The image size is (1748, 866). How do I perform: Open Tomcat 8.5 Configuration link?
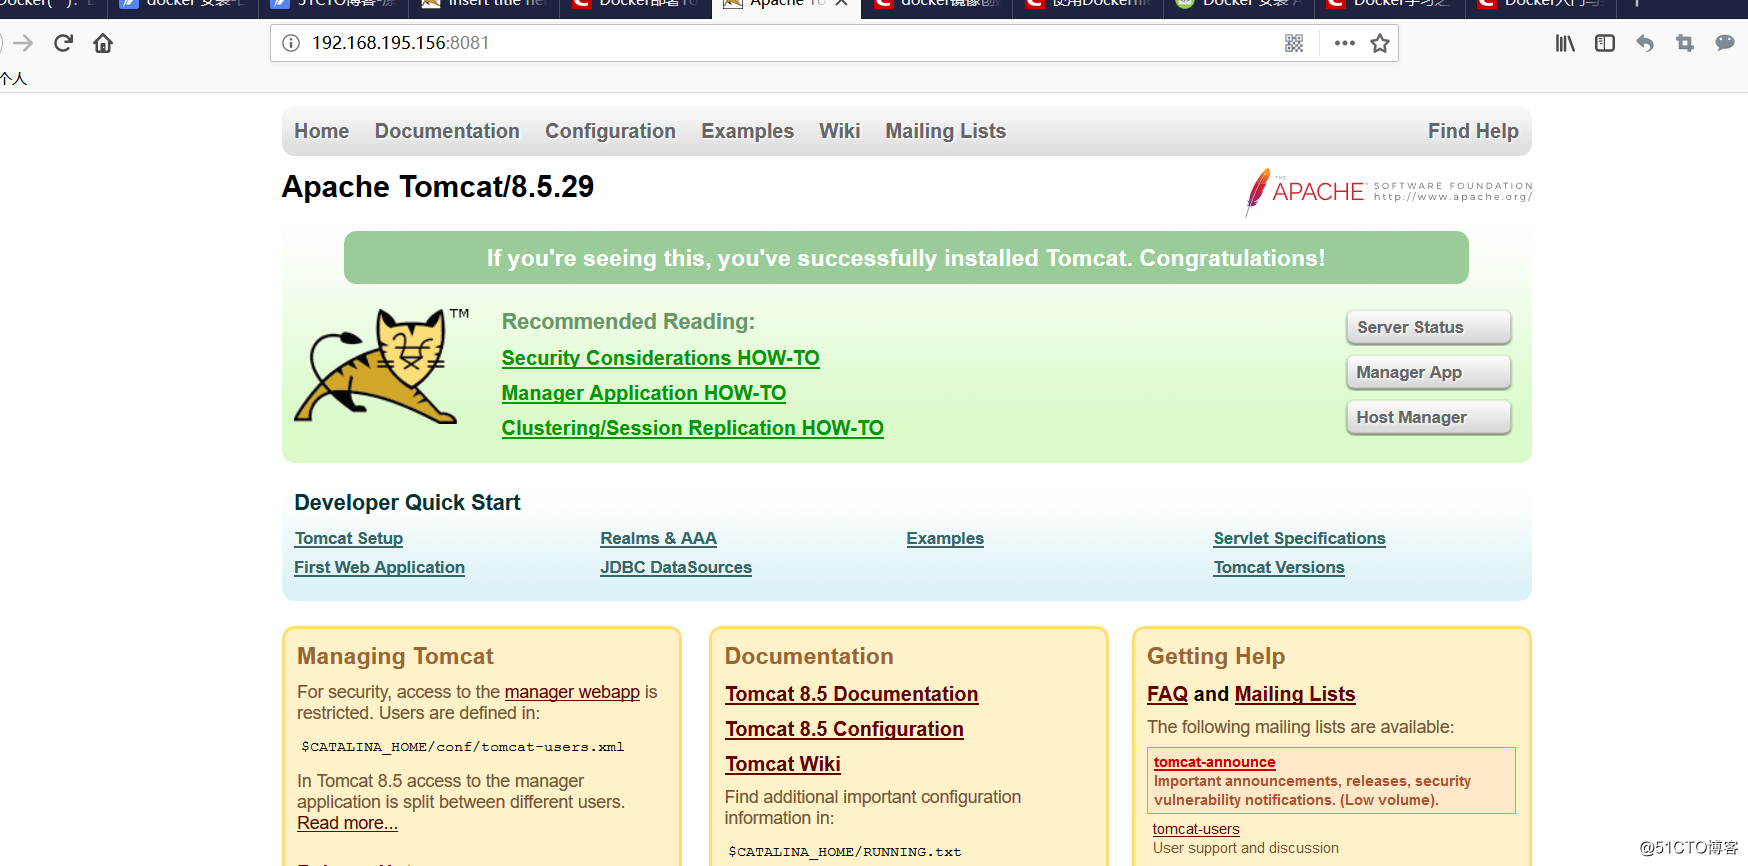pyautogui.click(x=844, y=729)
